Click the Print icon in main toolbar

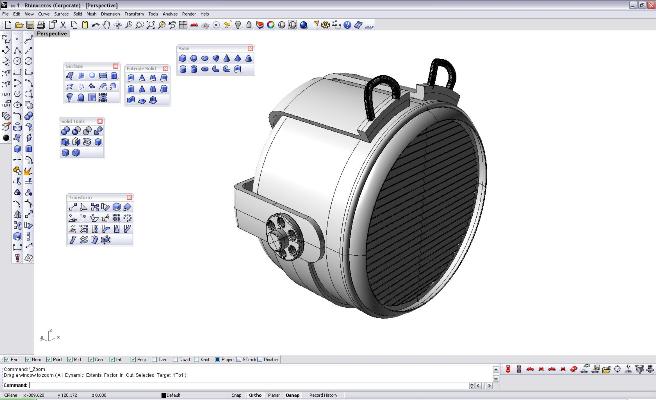coord(41,25)
